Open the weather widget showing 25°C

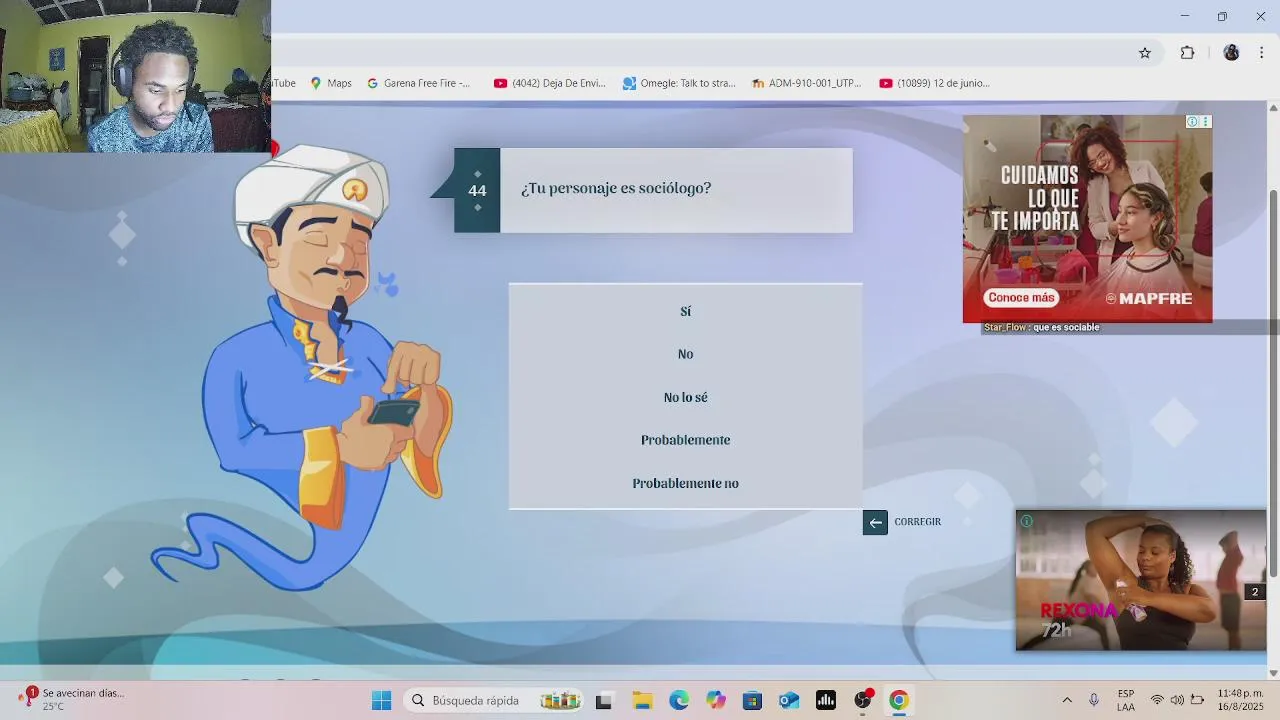[70, 700]
